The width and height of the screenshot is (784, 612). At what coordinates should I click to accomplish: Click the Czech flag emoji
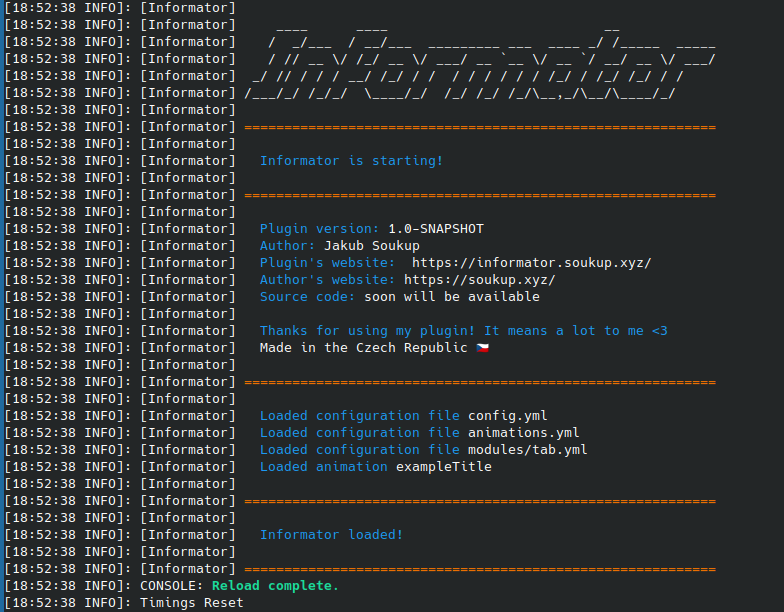click(x=483, y=348)
